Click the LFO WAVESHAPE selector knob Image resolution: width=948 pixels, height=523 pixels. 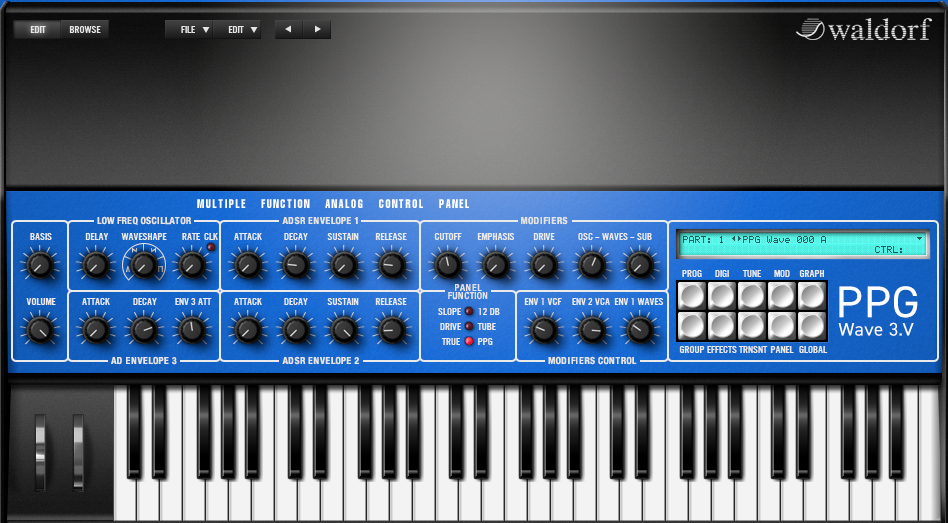click(x=144, y=265)
